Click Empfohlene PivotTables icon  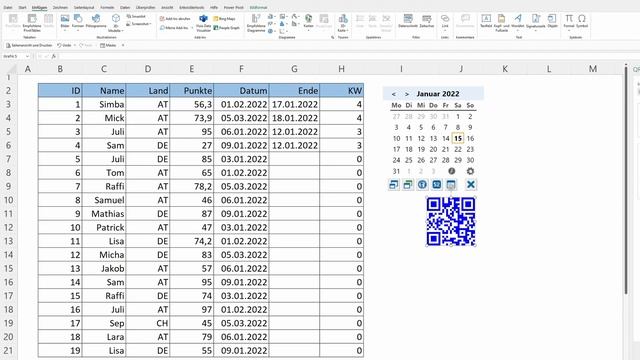[32, 23]
